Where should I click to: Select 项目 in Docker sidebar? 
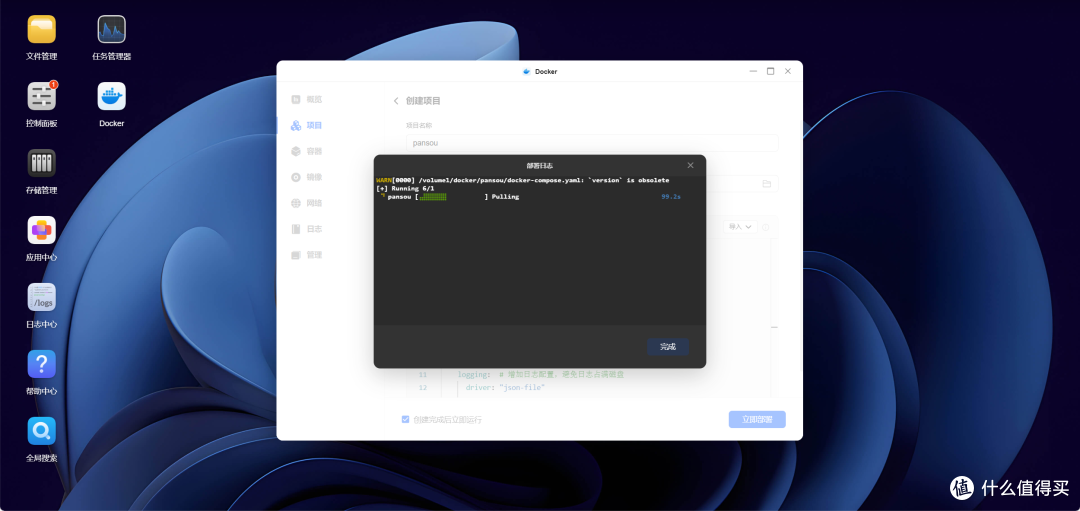click(307, 125)
